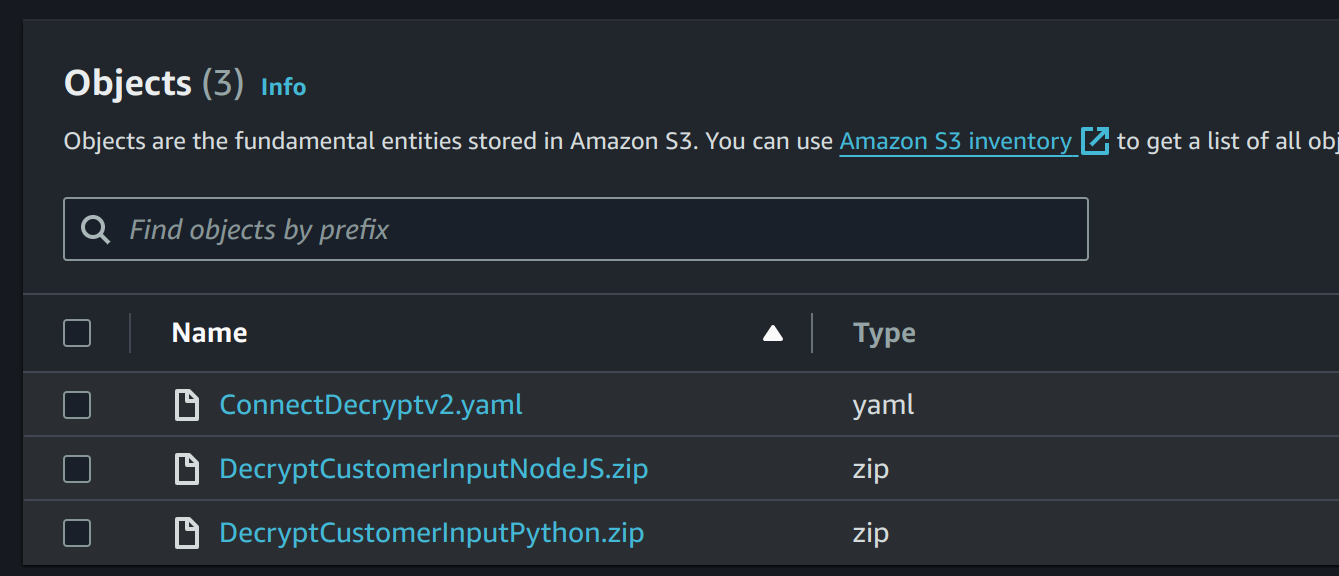Open the ConnectDecryptv2.yaml object

pos(371,405)
